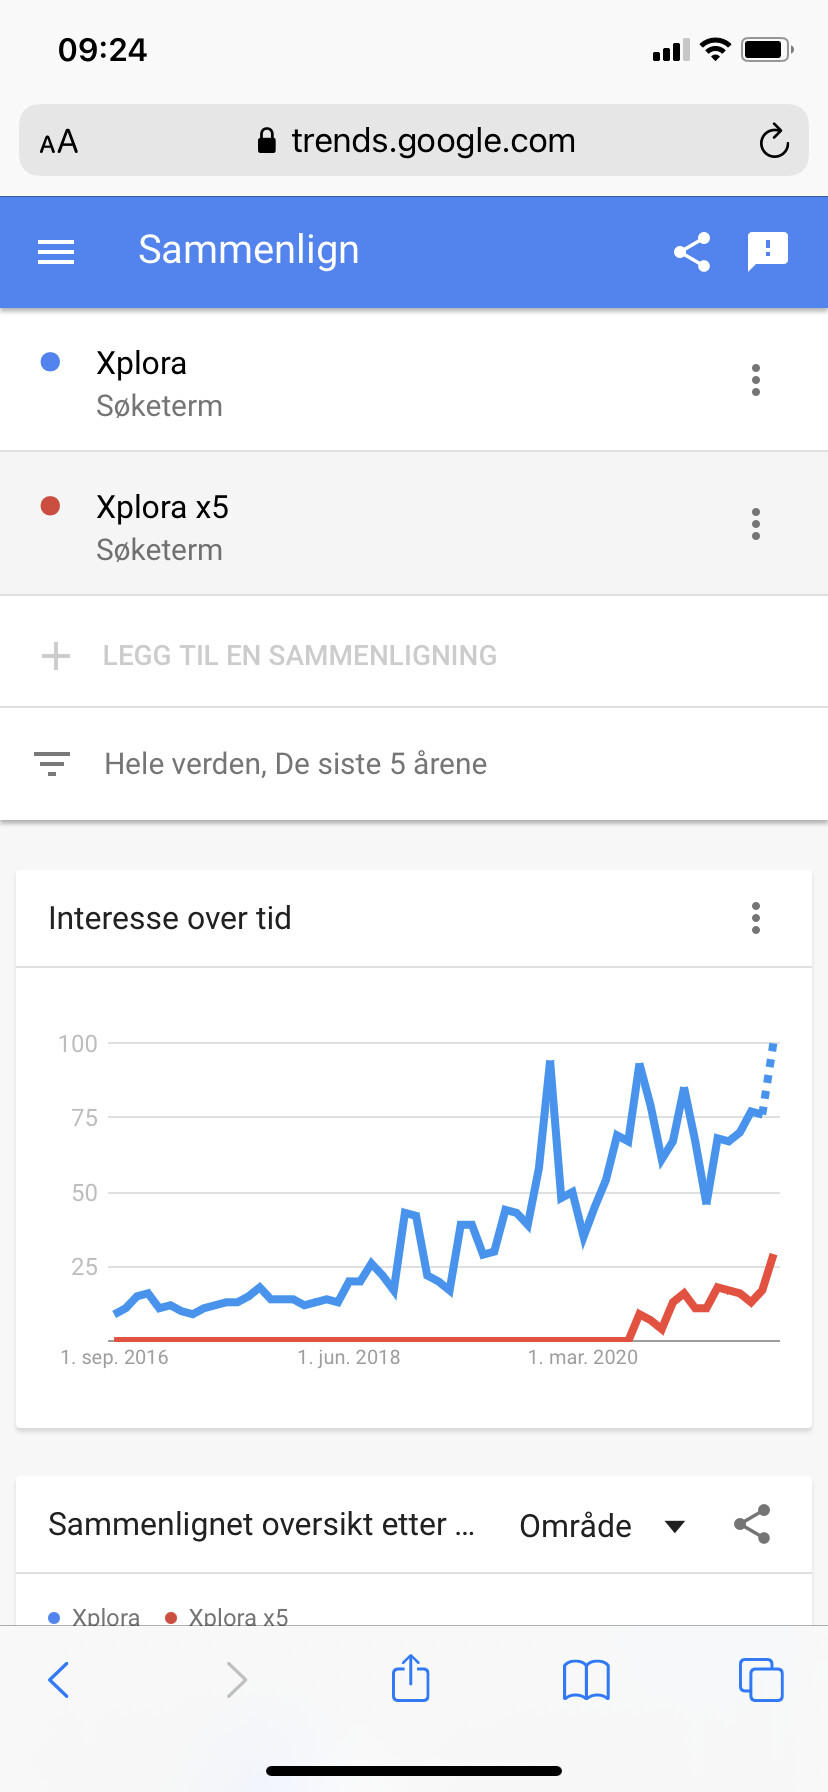Open options menu for Xplora term

tap(756, 380)
